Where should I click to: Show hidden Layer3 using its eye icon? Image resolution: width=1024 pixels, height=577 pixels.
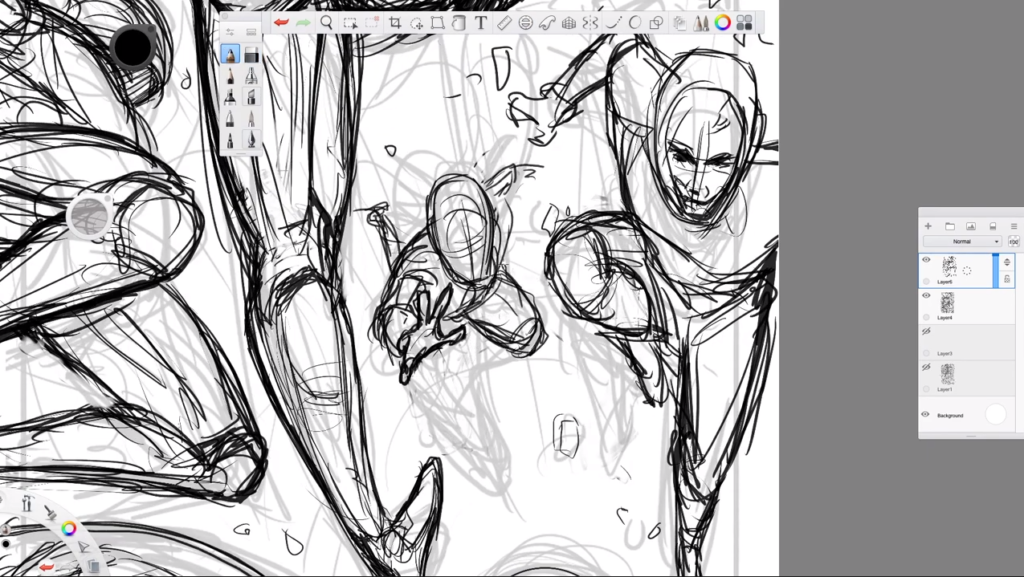coord(926,332)
